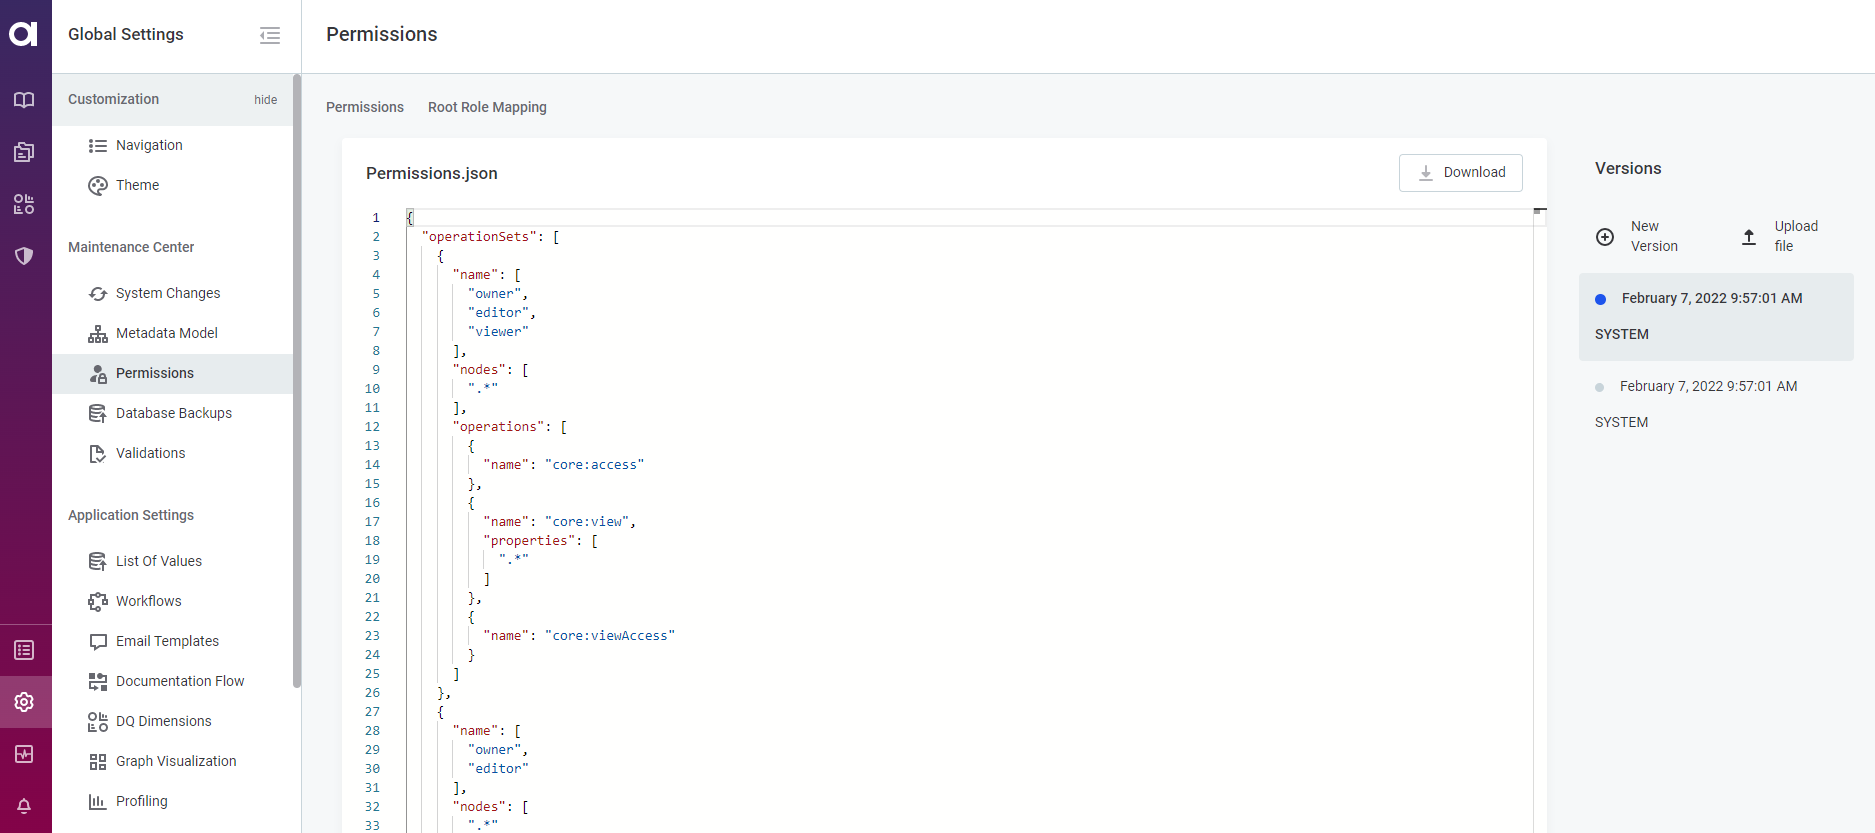
Task: Click the "core:viewAccess" value in editor
Action: [x=610, y=636]
